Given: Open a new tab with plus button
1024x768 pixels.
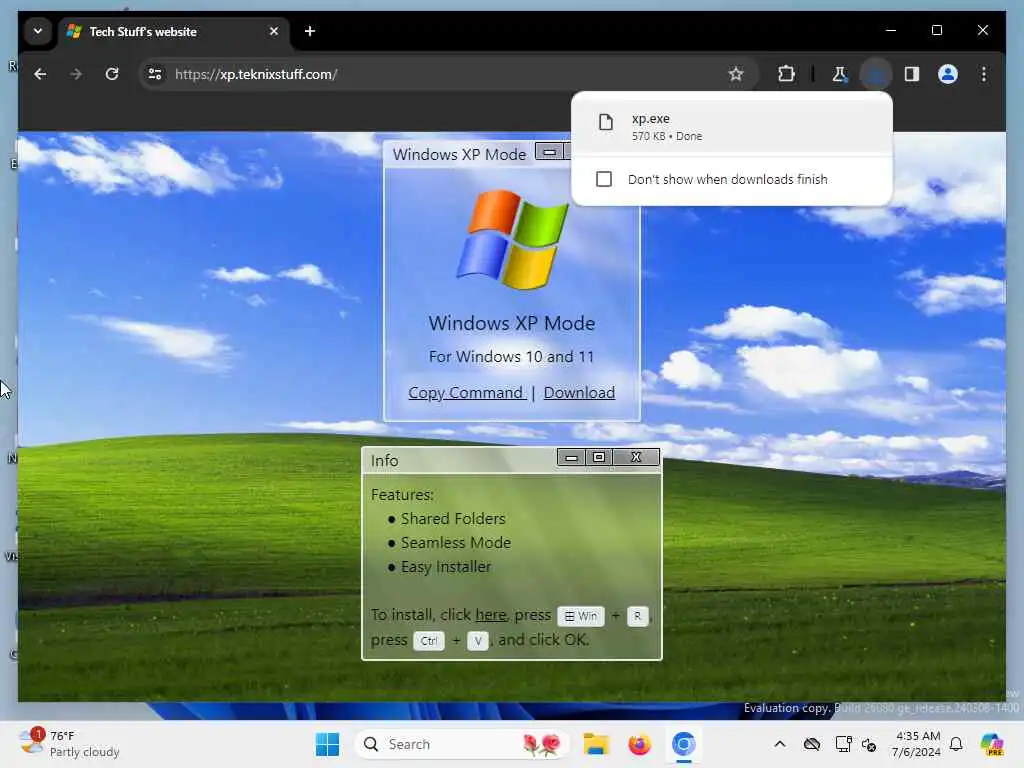Looking at the screenshot, I should (310, 31).
